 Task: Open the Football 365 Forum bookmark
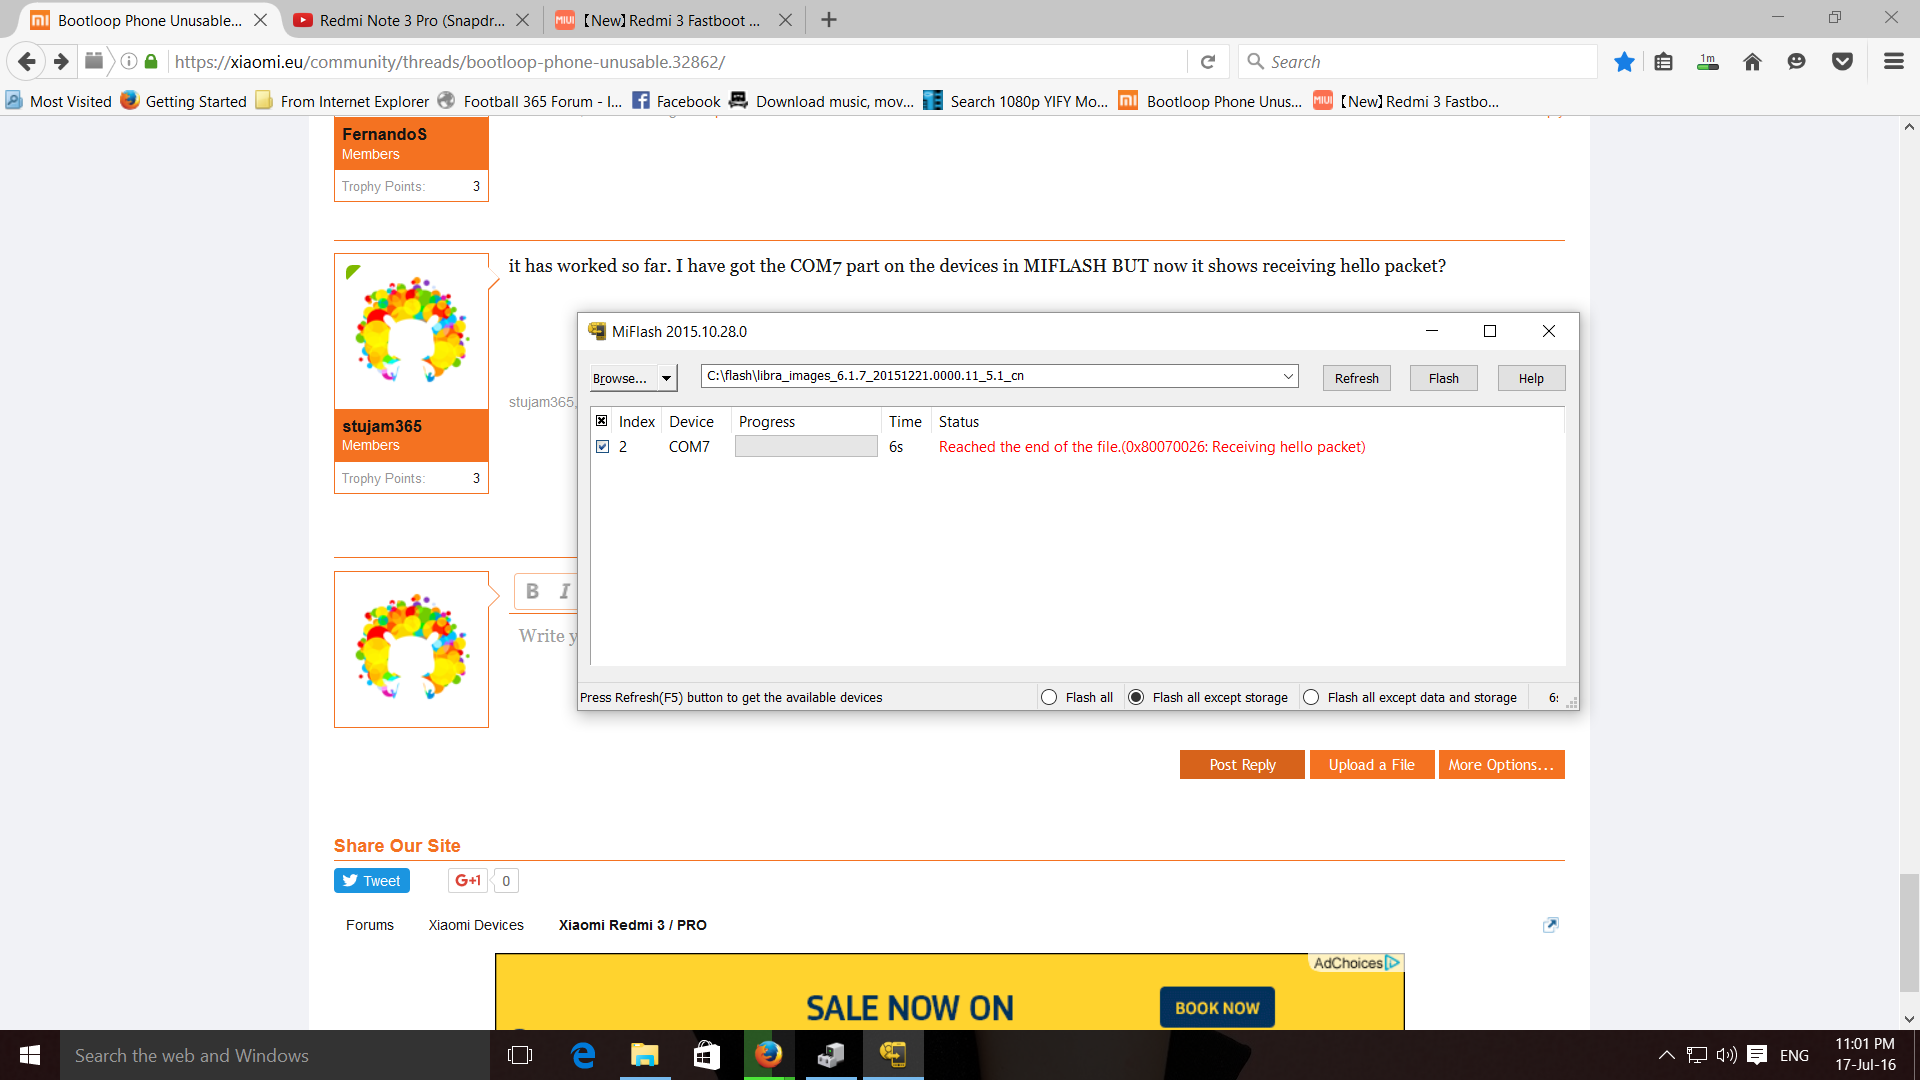point(530,101)
